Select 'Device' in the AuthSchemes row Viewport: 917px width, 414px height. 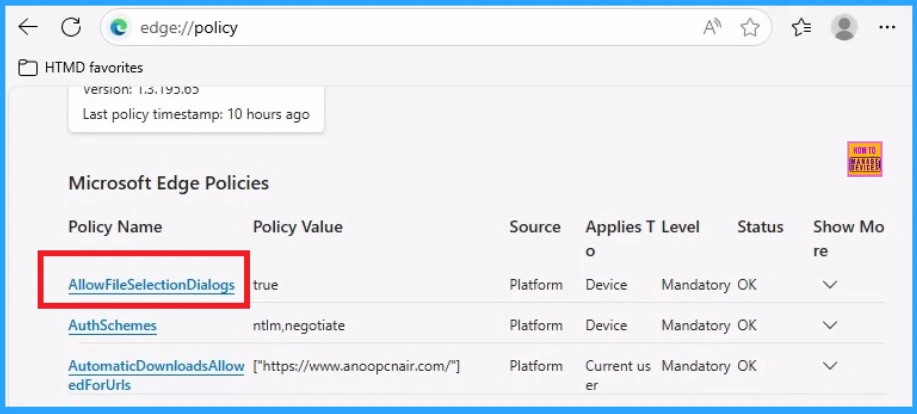click(x=606, y=325)
